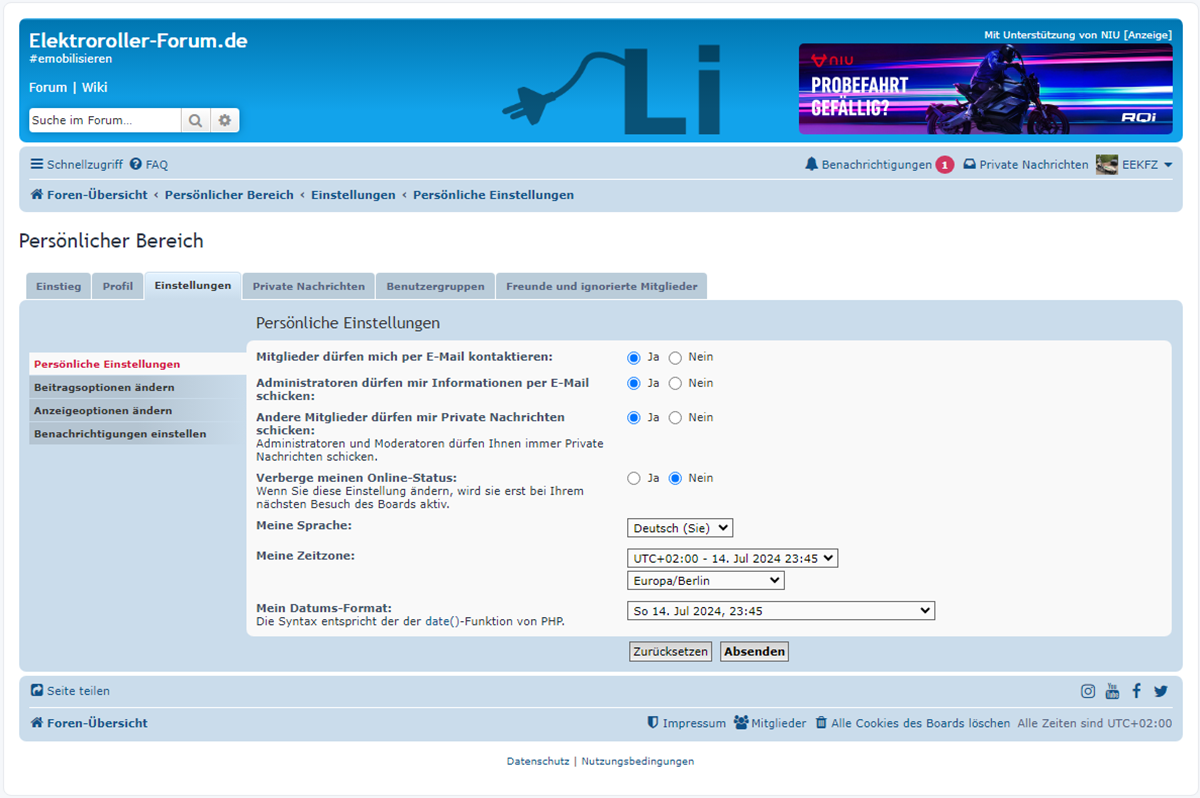Click the forum search input field
This screenshot has height=798, width=1200.
coord(104,120)
